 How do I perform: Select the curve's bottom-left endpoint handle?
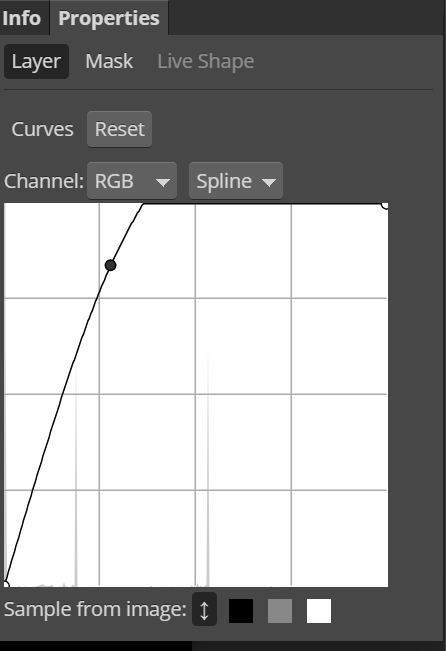point(5,584)
